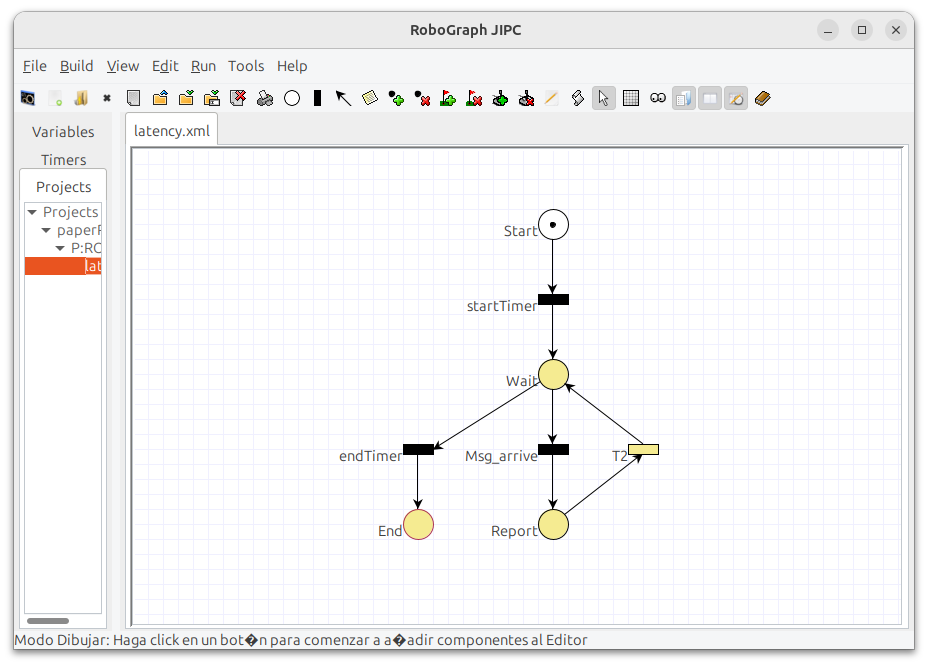Screen dimensions: 928x666
Task: Click the close document icon with red X
Action: pos(238,98)
